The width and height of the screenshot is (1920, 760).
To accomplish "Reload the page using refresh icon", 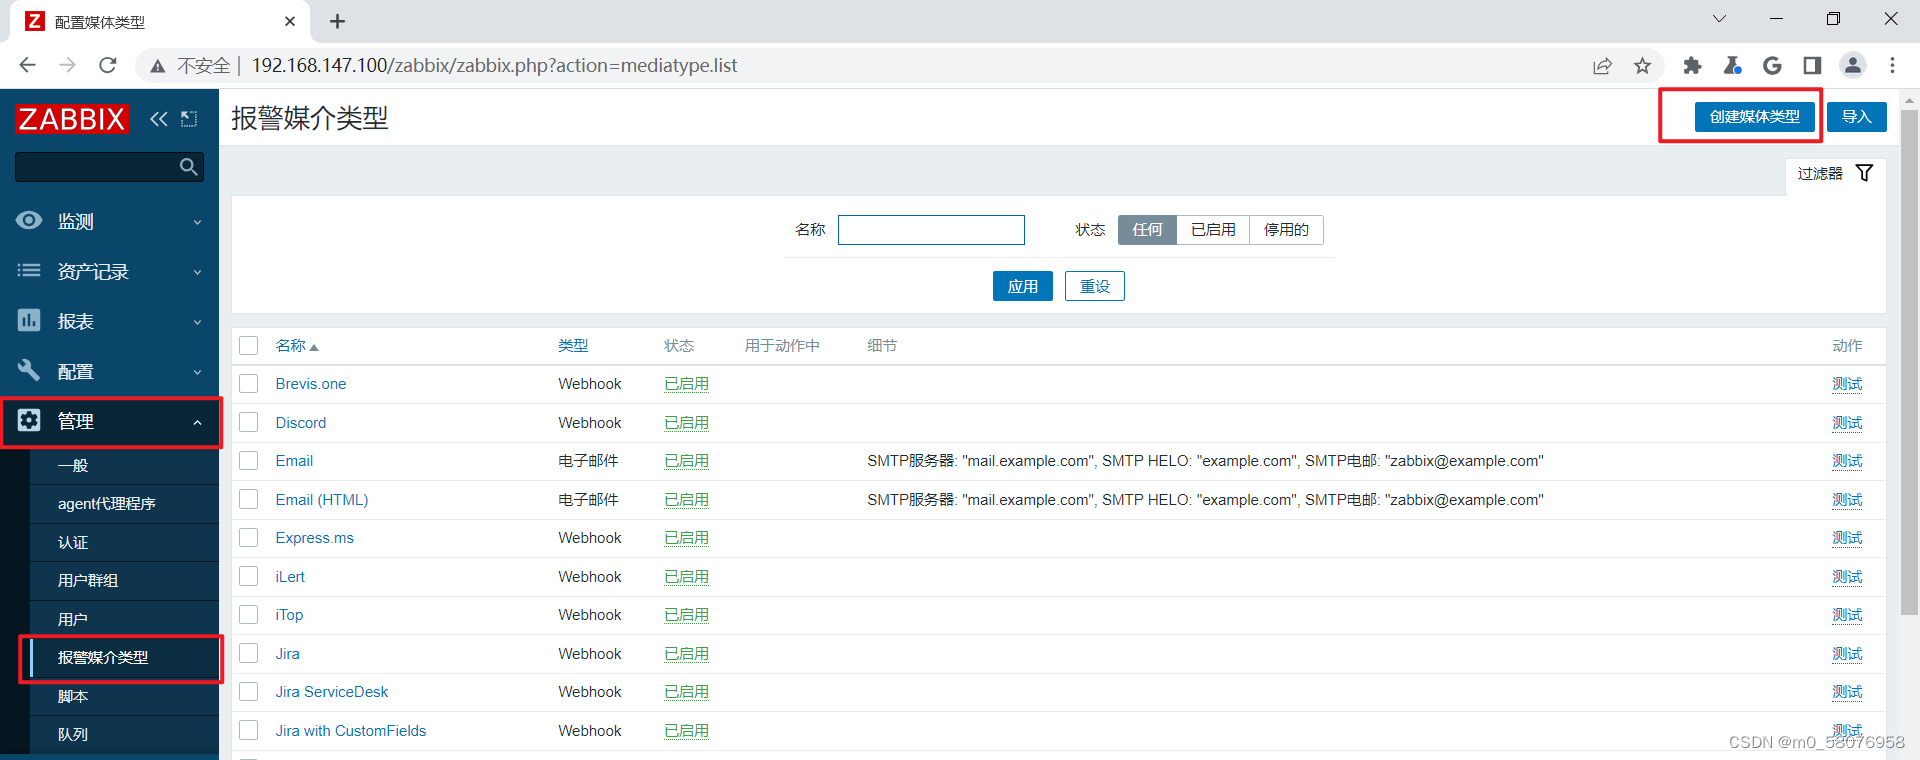I will tap(108, 65).
